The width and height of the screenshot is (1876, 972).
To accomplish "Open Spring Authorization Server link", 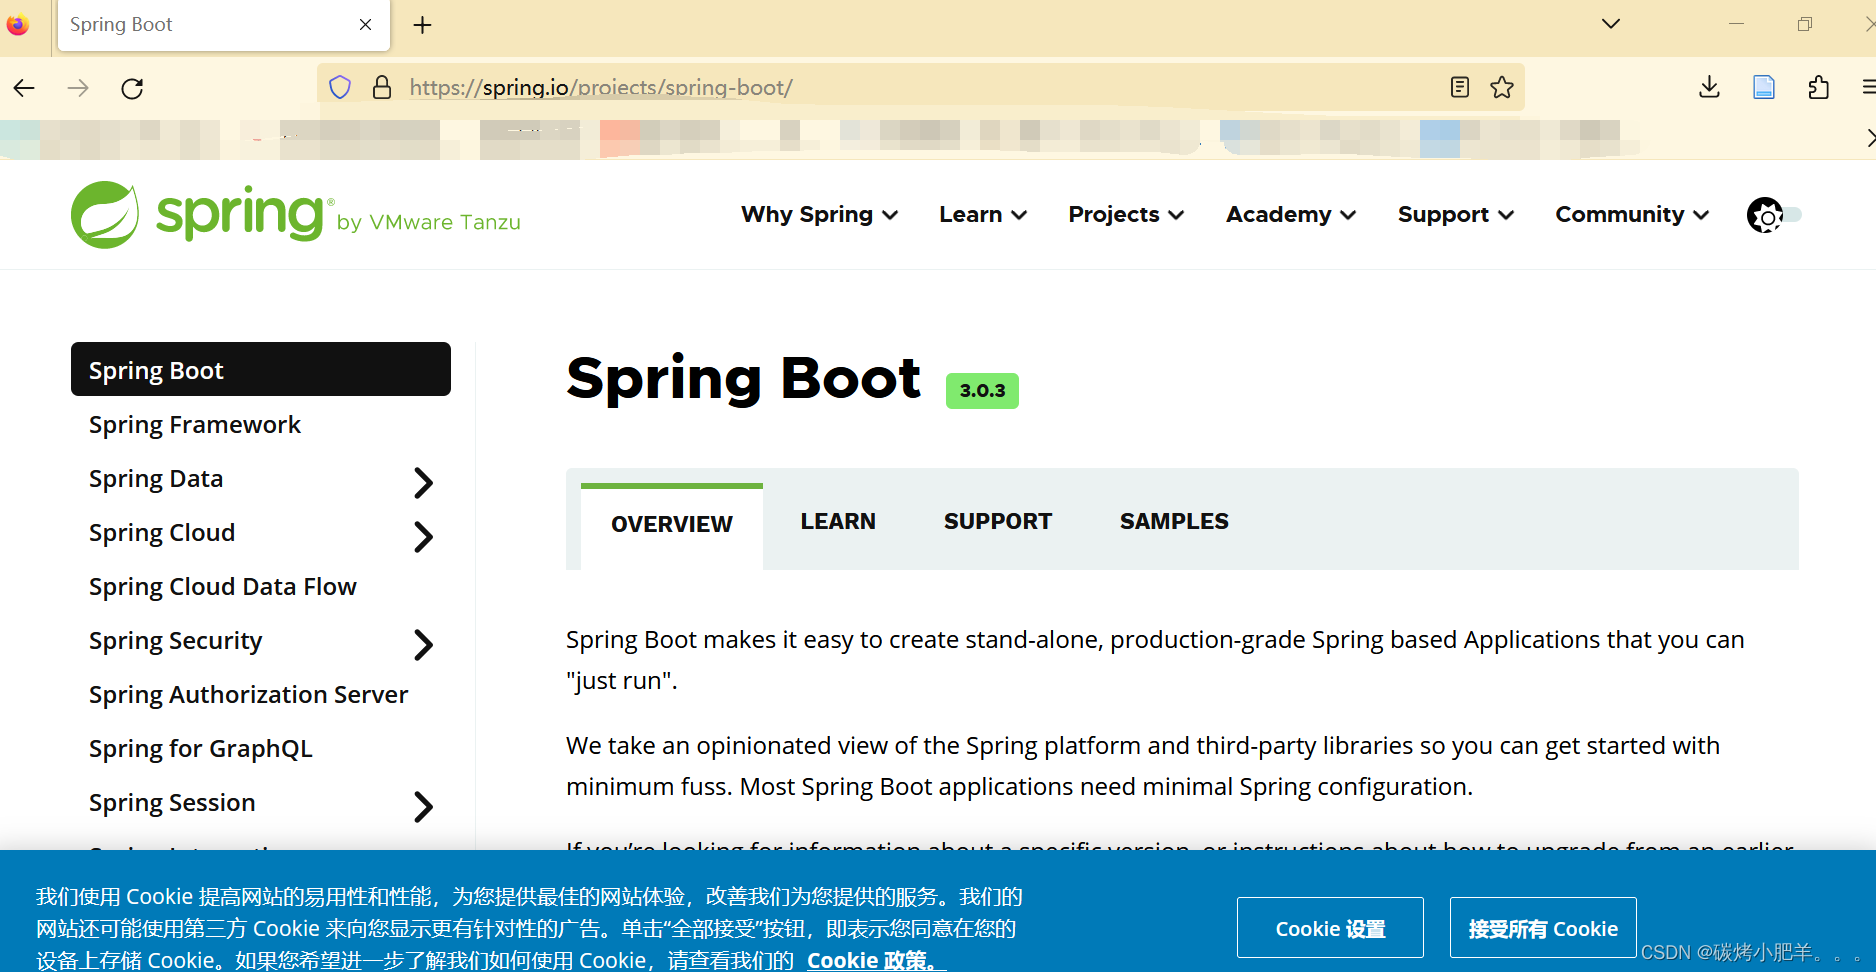I will (249, 695).
